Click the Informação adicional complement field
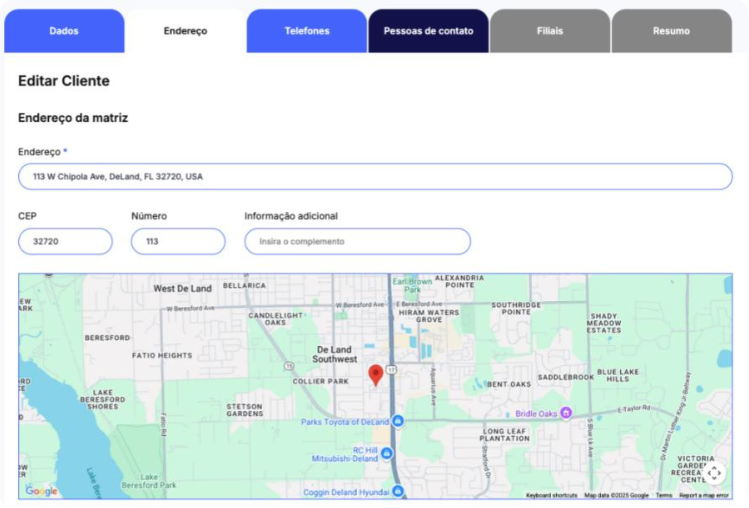The image size is (749, 508). click(x=357, y=241)
